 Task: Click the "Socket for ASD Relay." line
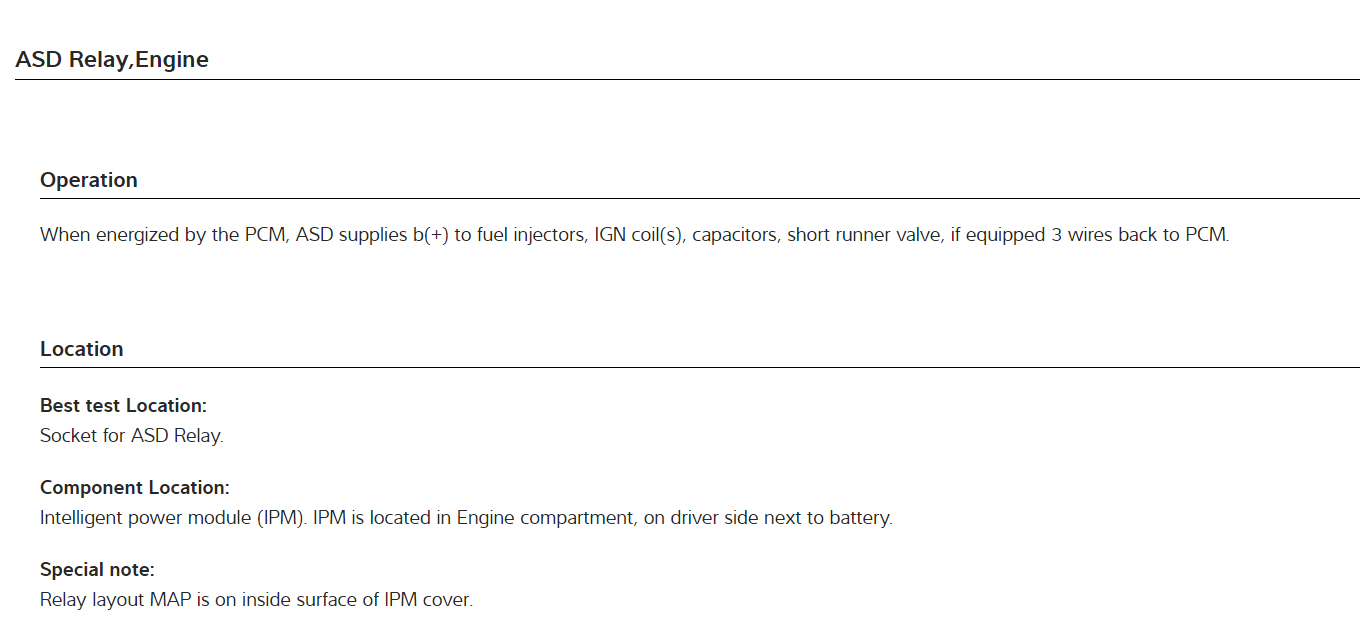(131, 436)
